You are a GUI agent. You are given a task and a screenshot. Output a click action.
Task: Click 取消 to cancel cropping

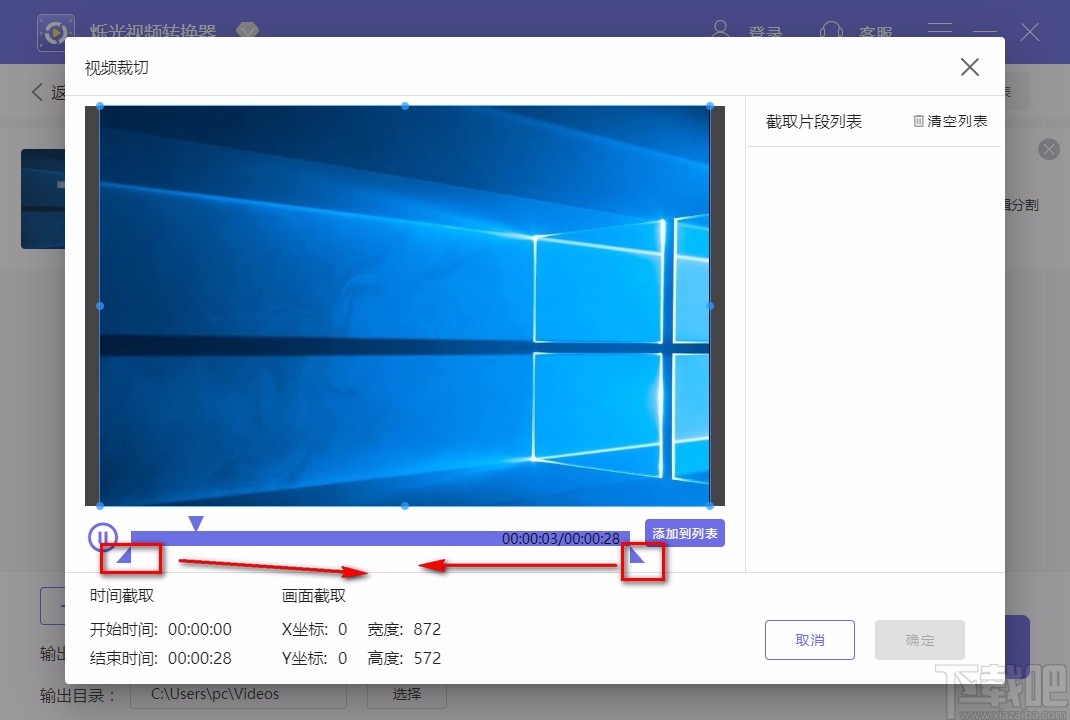(x=809, y=639)
